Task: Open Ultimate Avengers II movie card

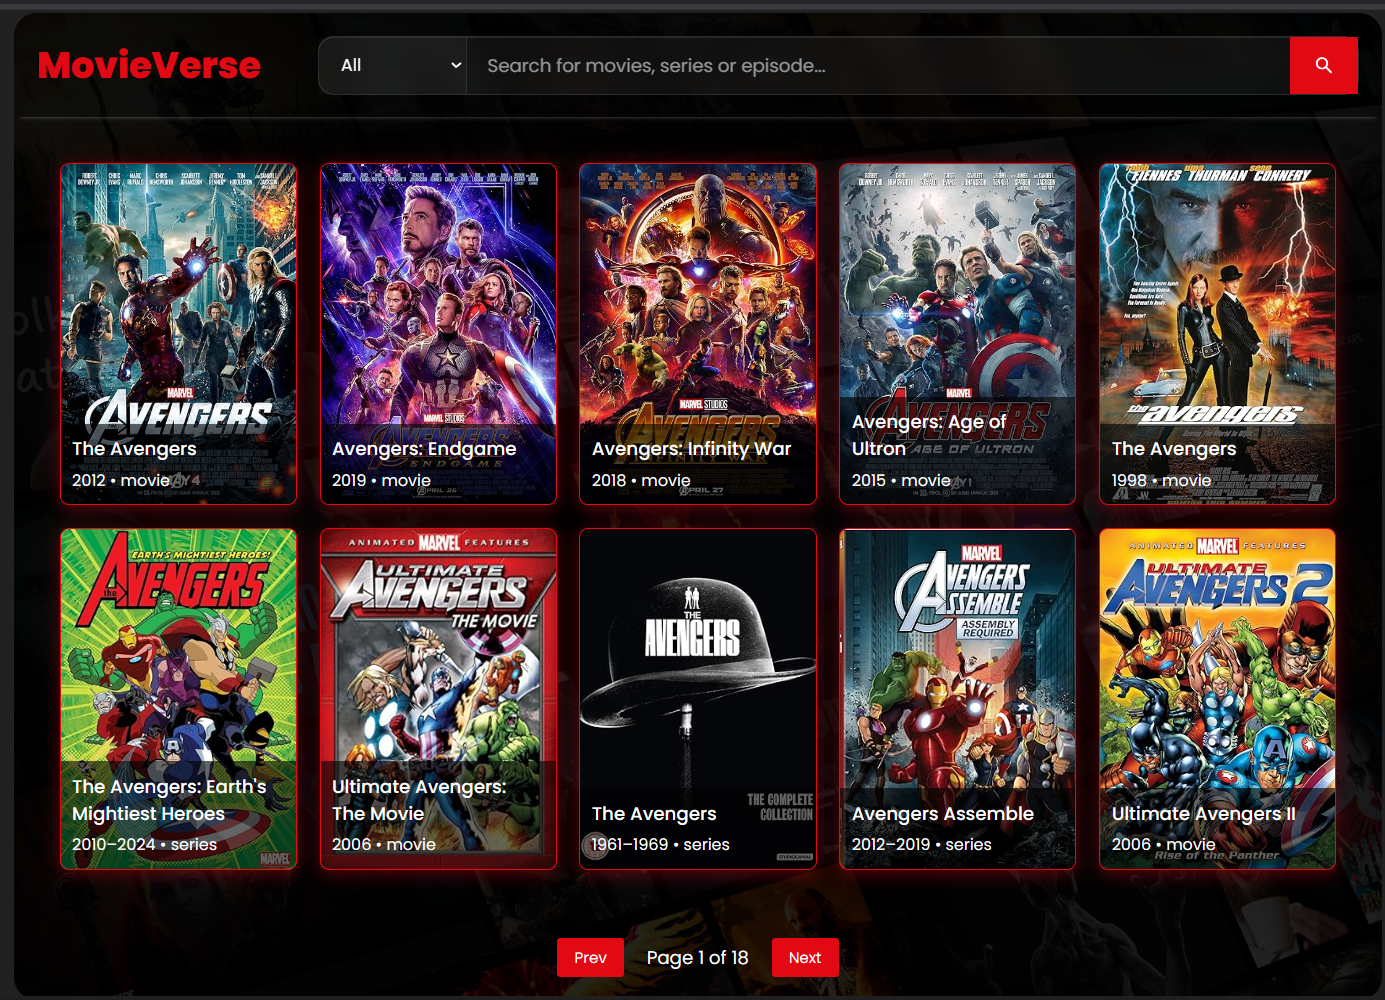Action: (x=1217, y=699)
